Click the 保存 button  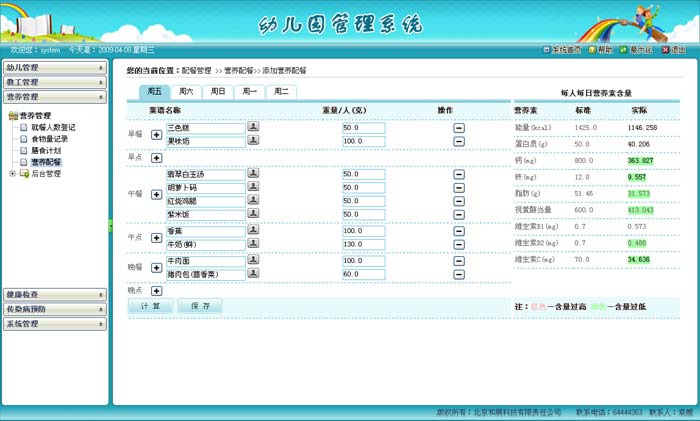199,306
